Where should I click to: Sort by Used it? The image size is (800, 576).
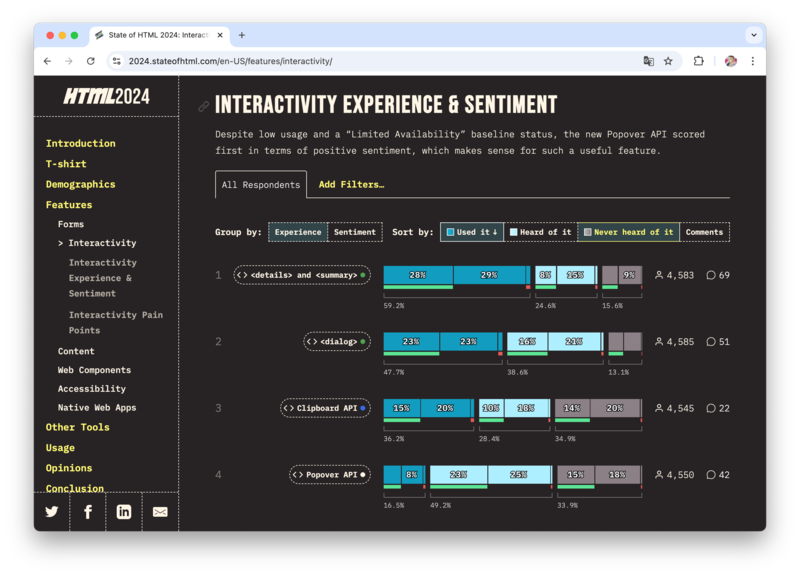[472, 232]
